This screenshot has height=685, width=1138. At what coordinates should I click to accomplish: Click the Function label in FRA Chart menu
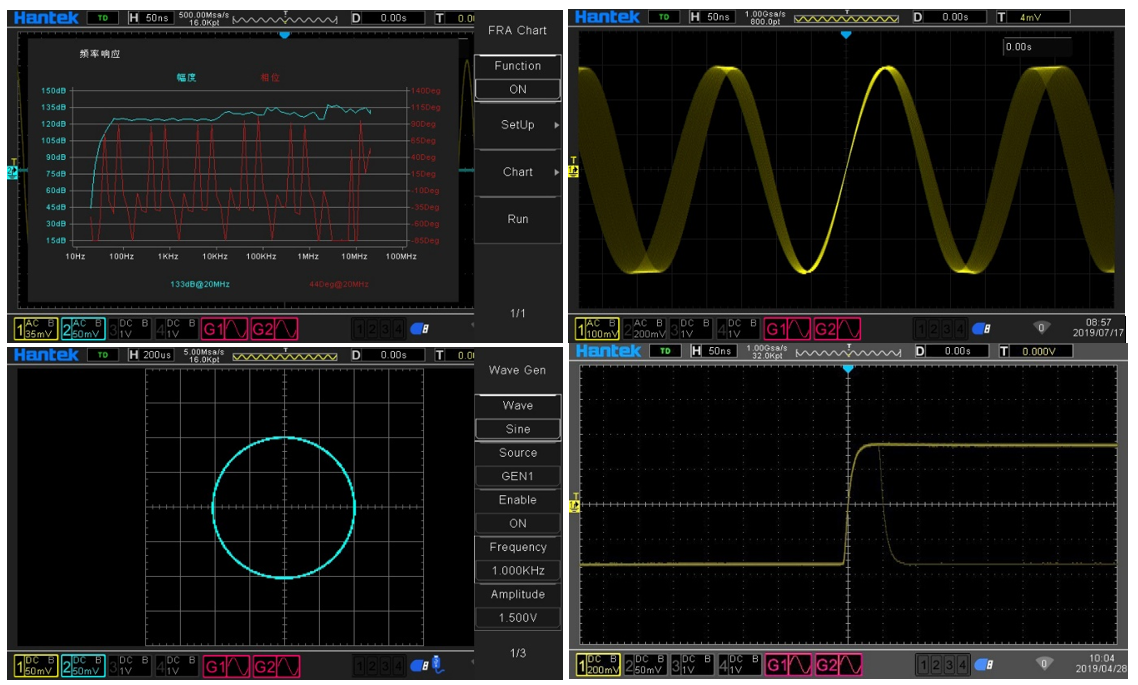tap(517, 66)
